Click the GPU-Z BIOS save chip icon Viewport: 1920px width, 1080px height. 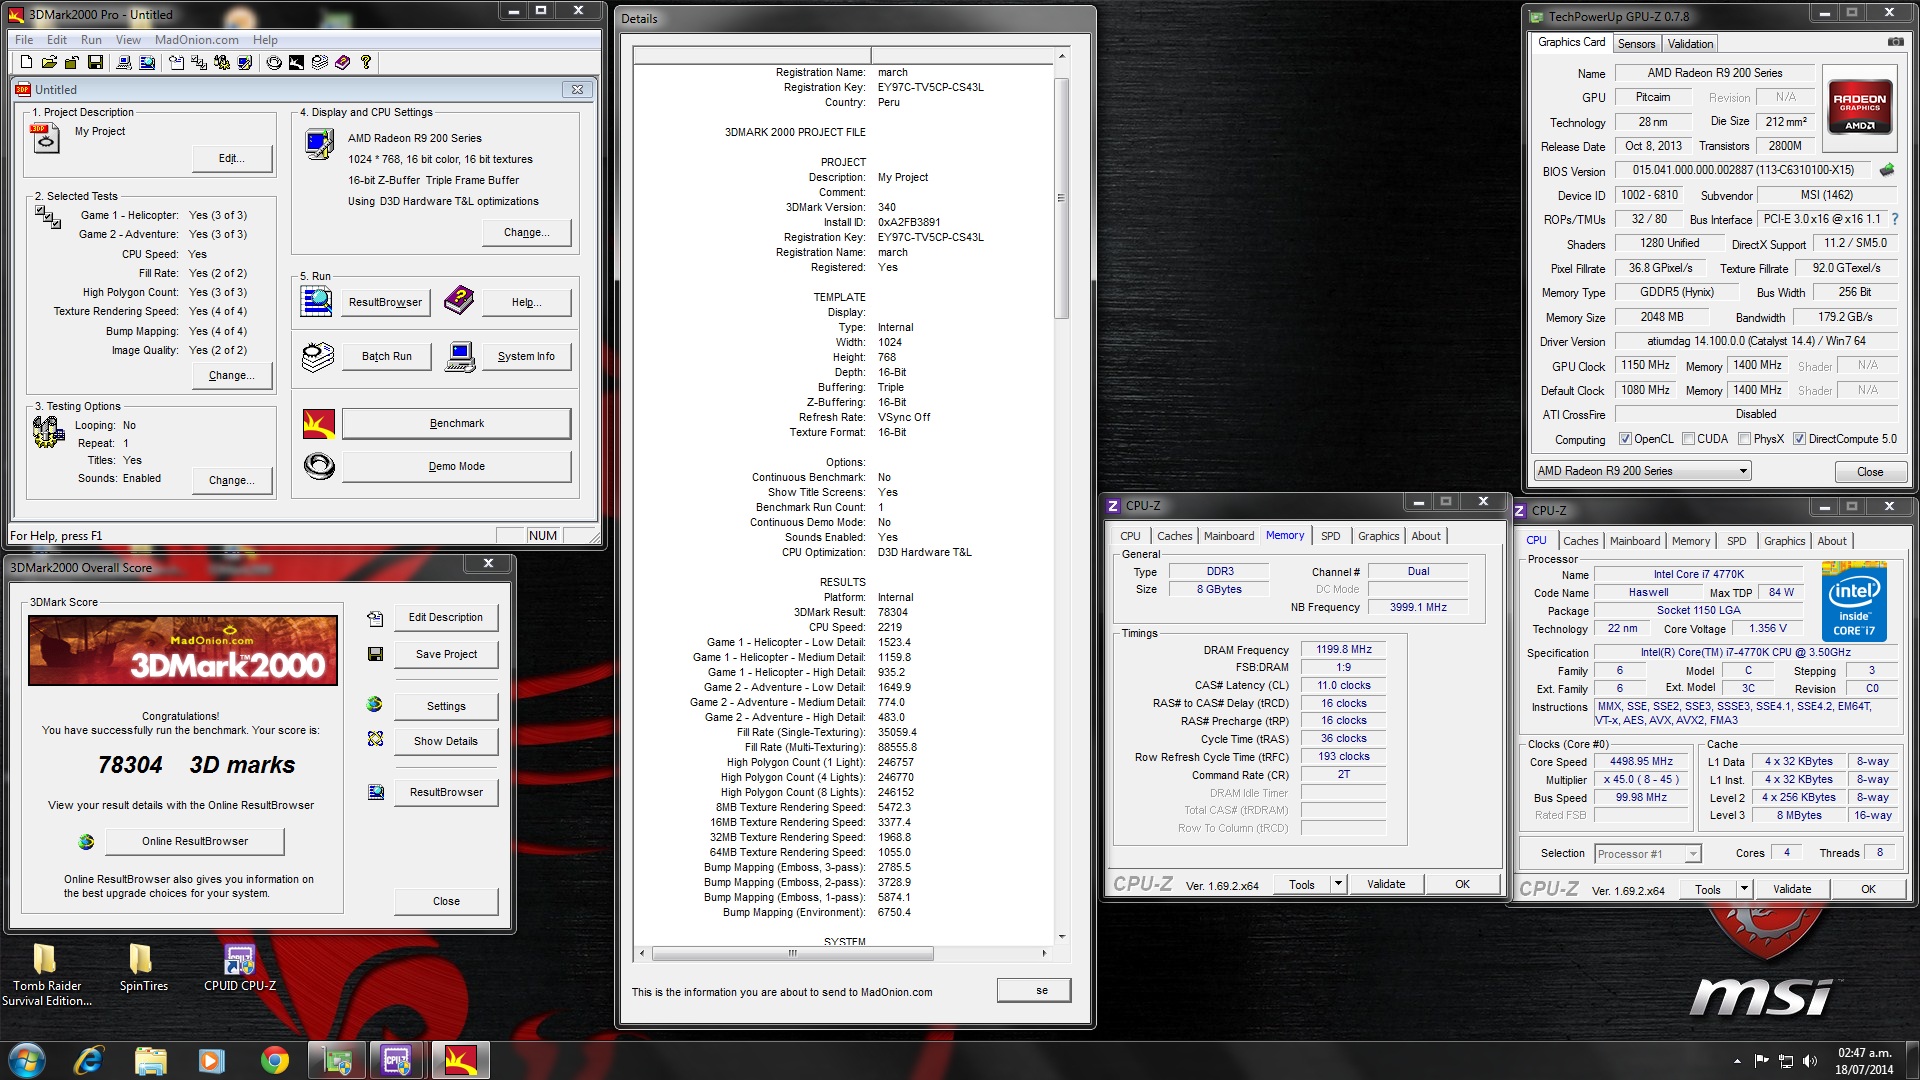(x=1887, y=170)
